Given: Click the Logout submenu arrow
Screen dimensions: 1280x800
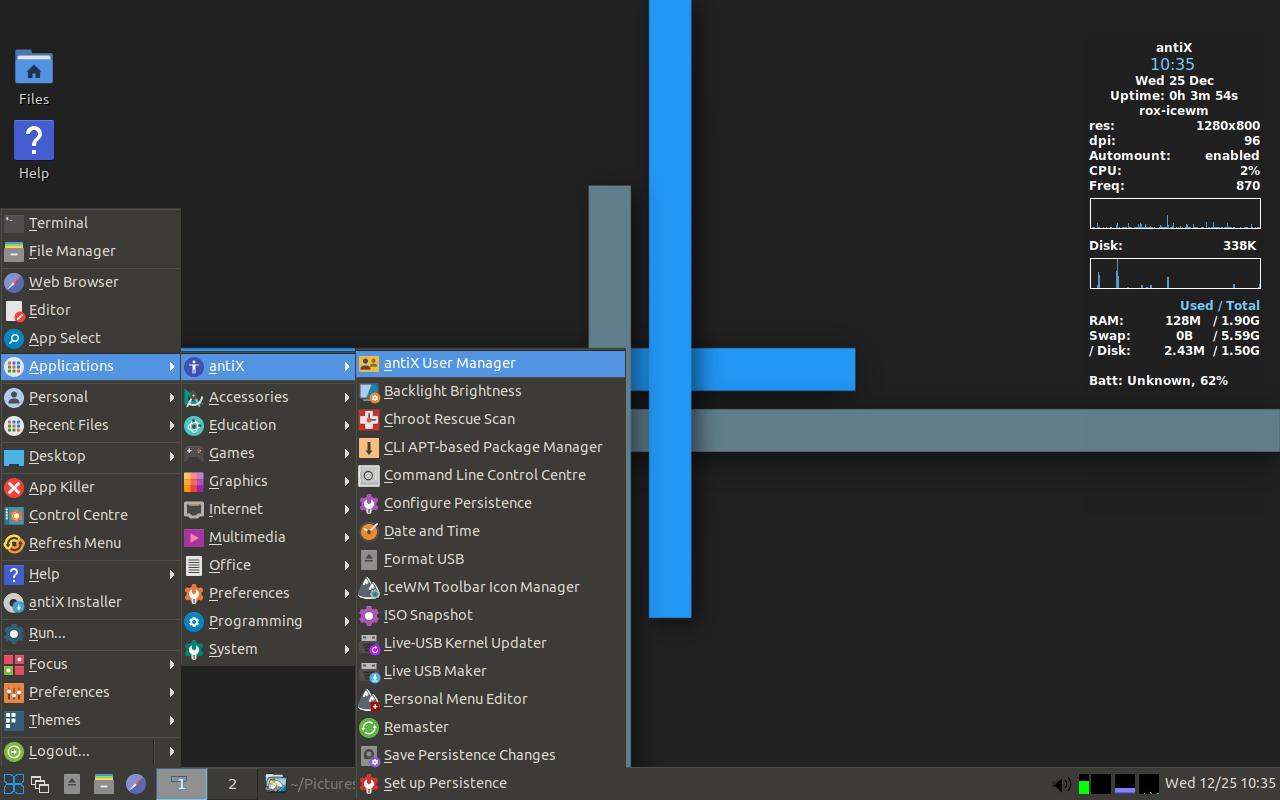Looking at the screenshot, I should click(171, 751).
